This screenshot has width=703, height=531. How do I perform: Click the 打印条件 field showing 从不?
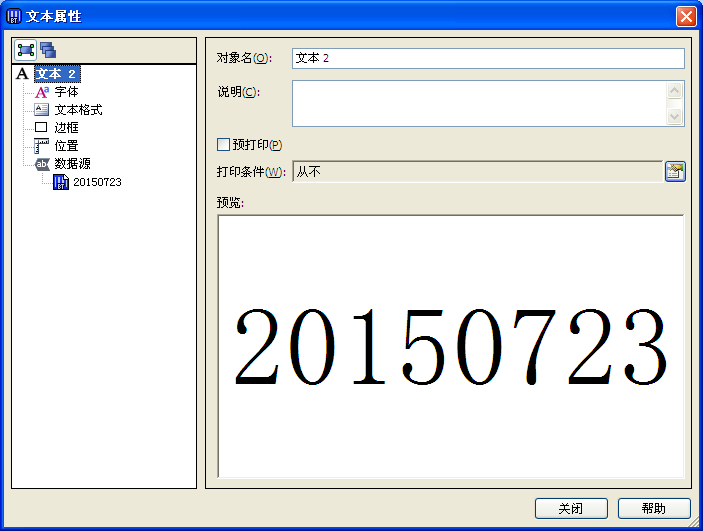coord(476,172)
